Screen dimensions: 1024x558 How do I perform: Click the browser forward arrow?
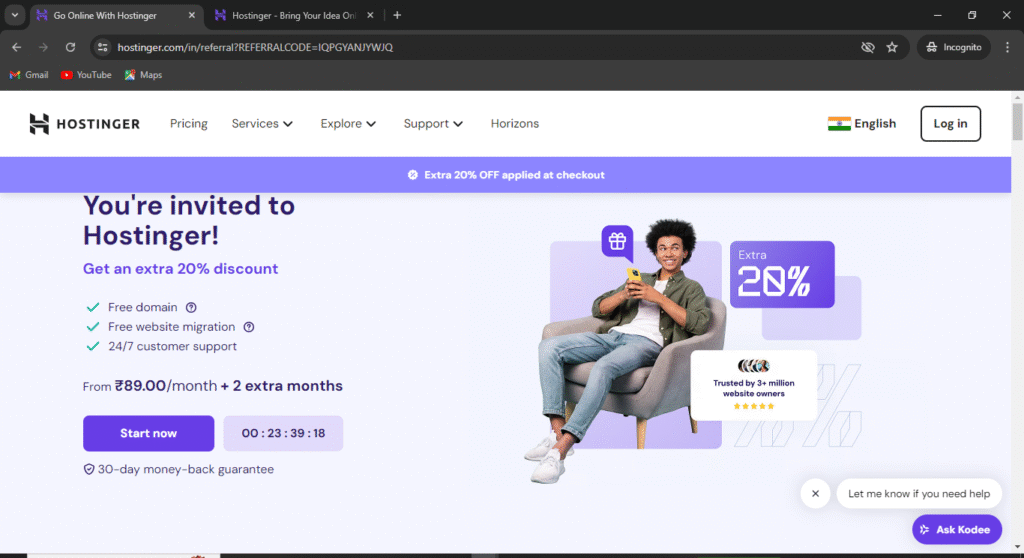click(43, 47)
